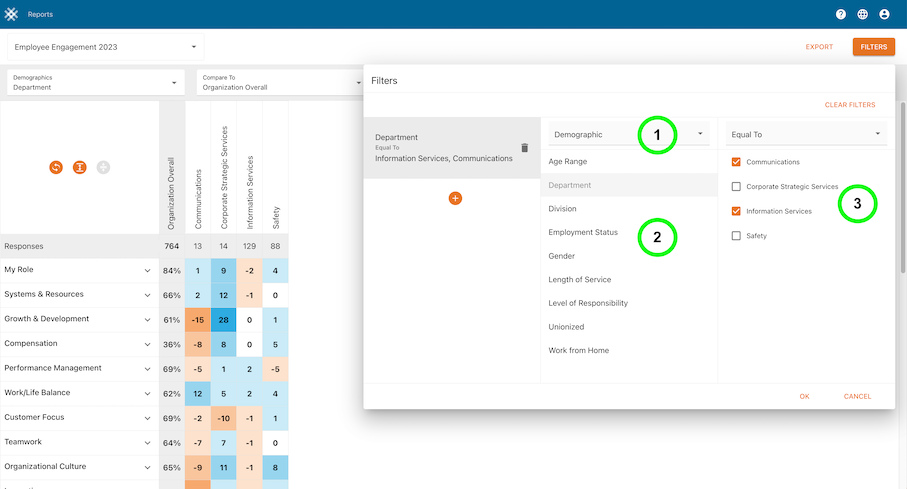Click the -15 Growth & Development heatmap cell

point(198,320)
